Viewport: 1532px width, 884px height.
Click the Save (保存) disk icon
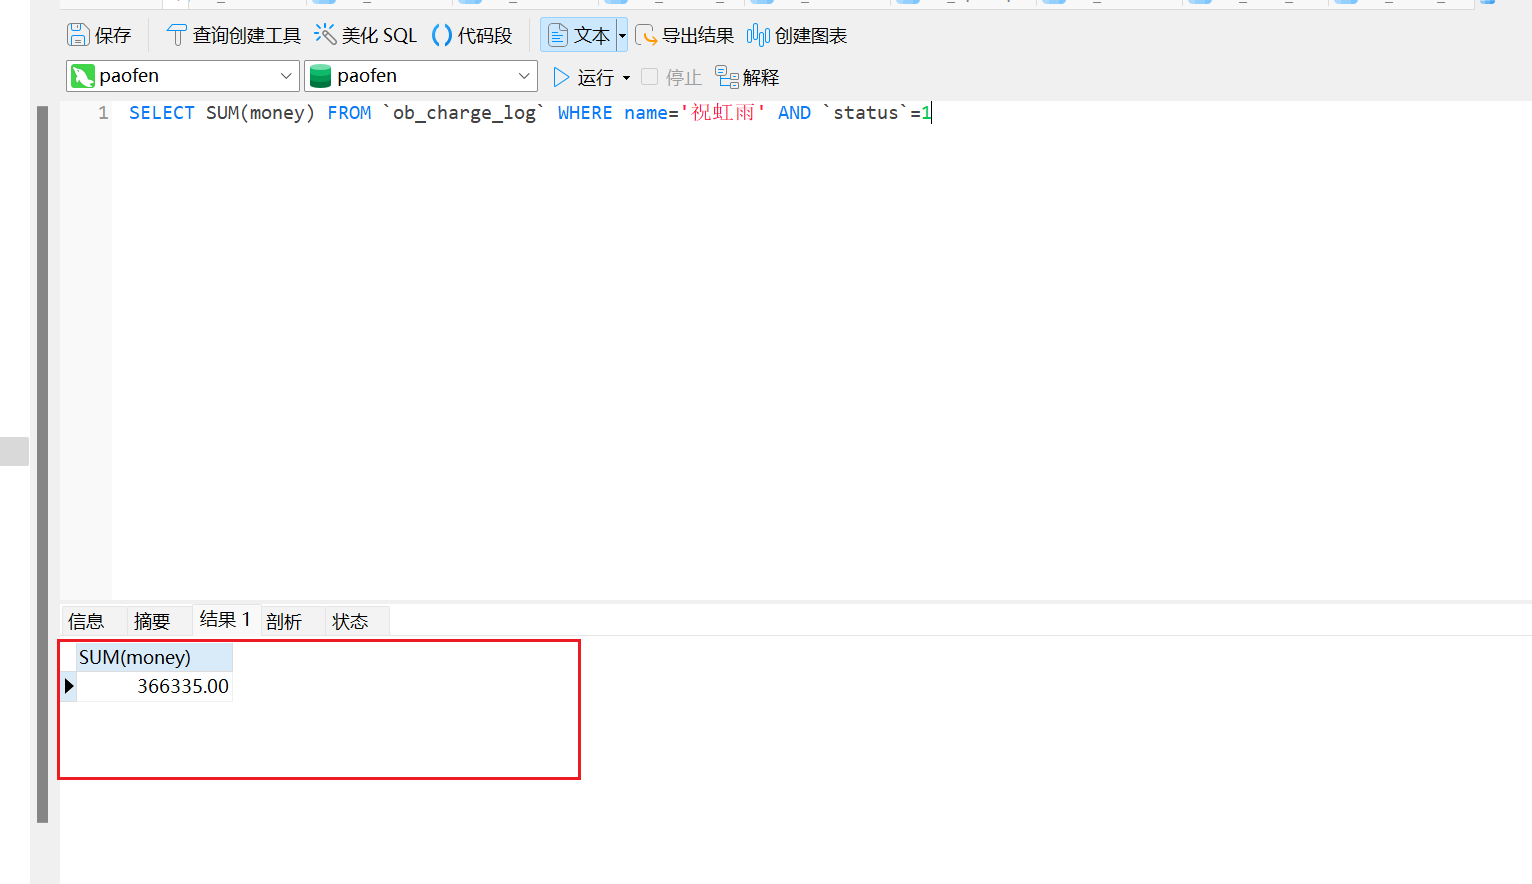pyautogui.click(x=78, y=35)
